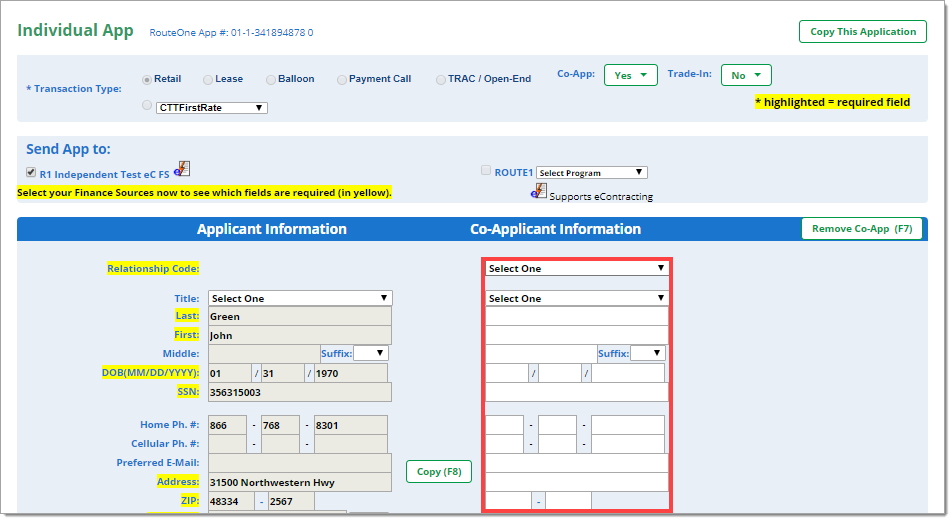This screenshot has width=952, height=521.
Task: Select the Lease transaction type
Action: (x=208, y=80)
